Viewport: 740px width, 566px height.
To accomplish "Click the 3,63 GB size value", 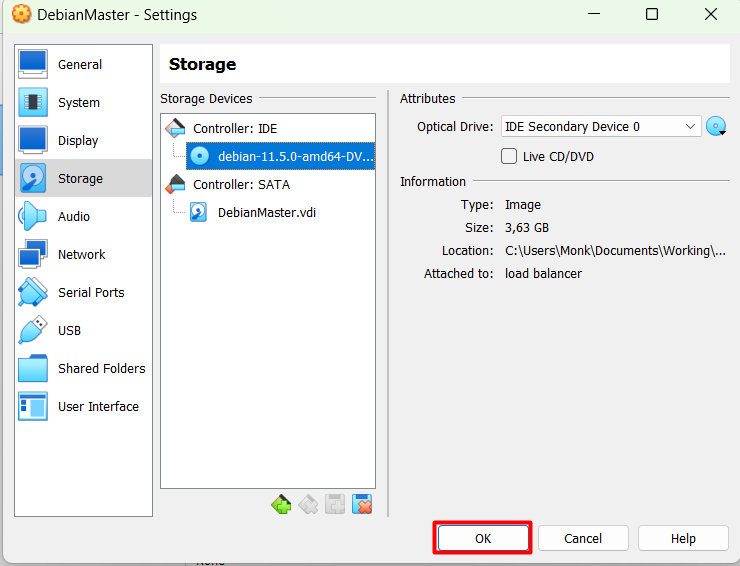I will tap(527, 228).
